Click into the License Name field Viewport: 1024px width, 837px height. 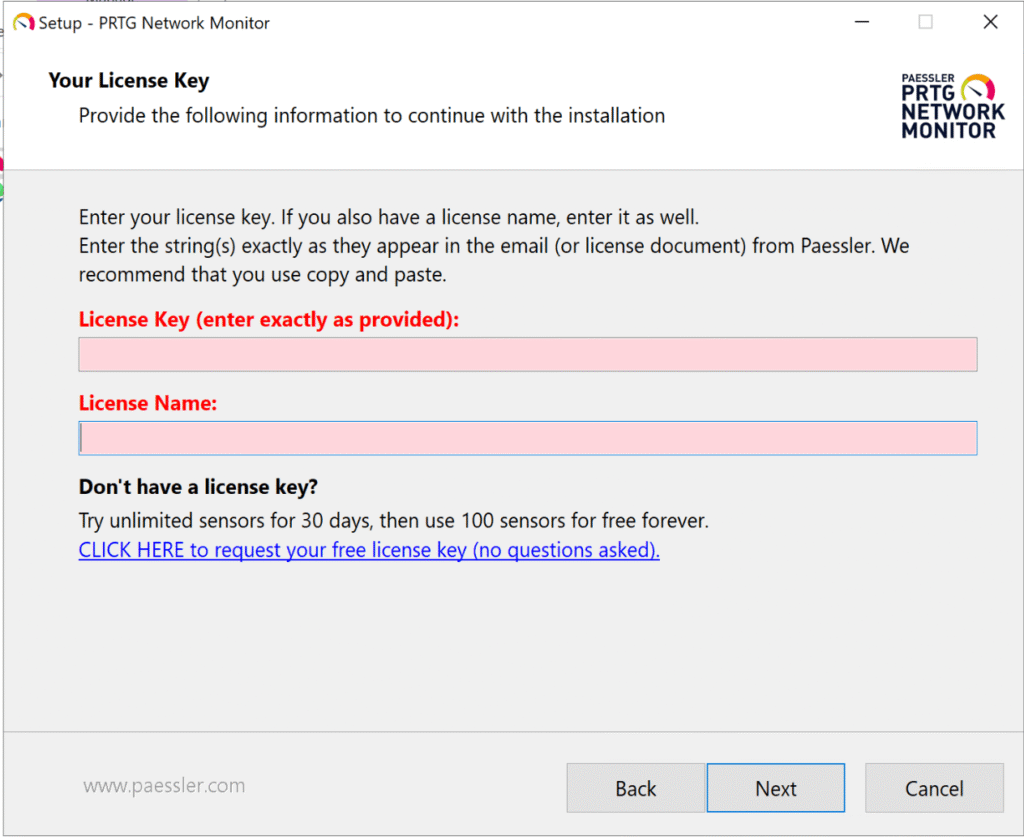pyautogui.click(x=527, y=438)
